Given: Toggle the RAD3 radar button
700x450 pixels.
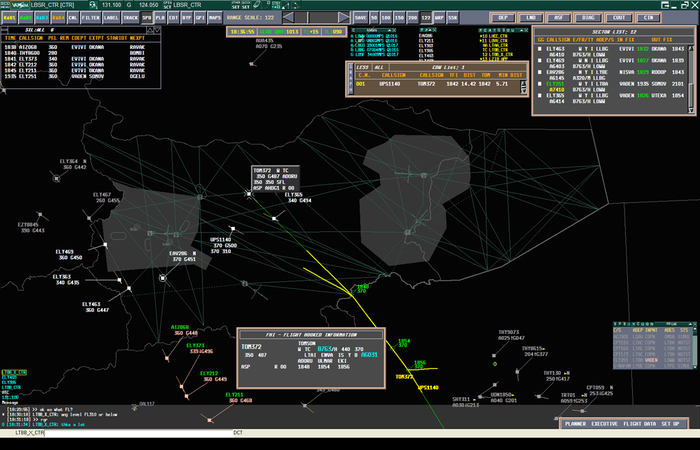Looking at the screenshot, I should pos(42,18).
